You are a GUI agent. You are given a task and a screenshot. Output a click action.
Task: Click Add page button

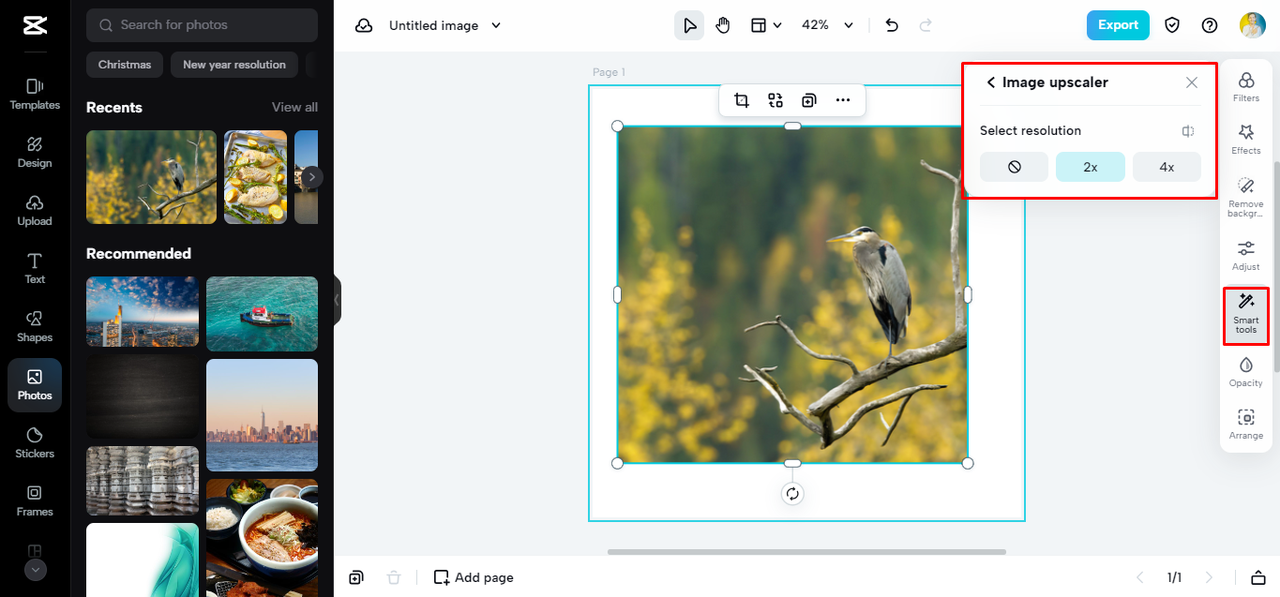473,577
